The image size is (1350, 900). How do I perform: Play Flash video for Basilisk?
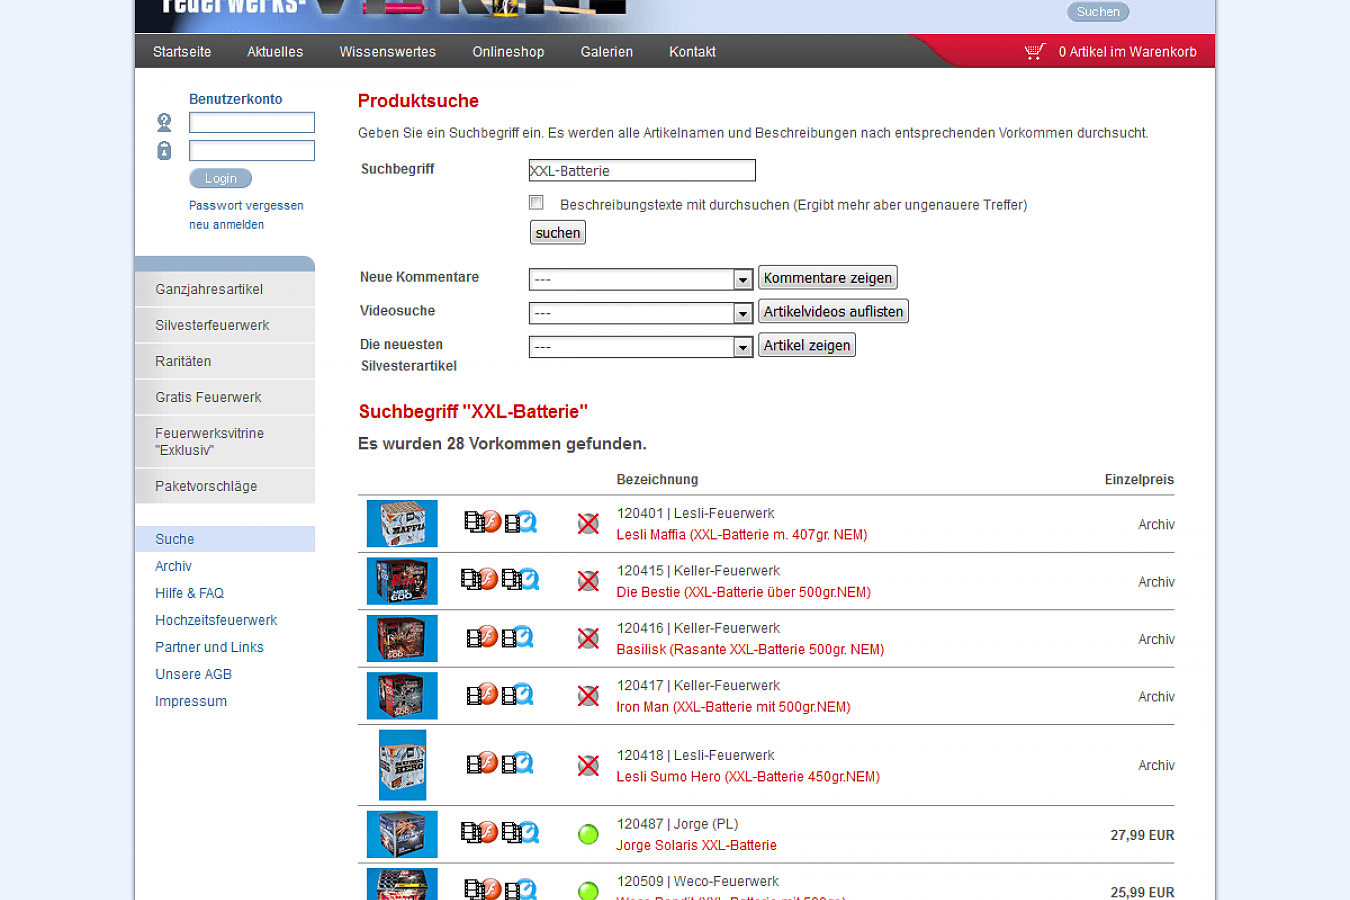[483, 636]
